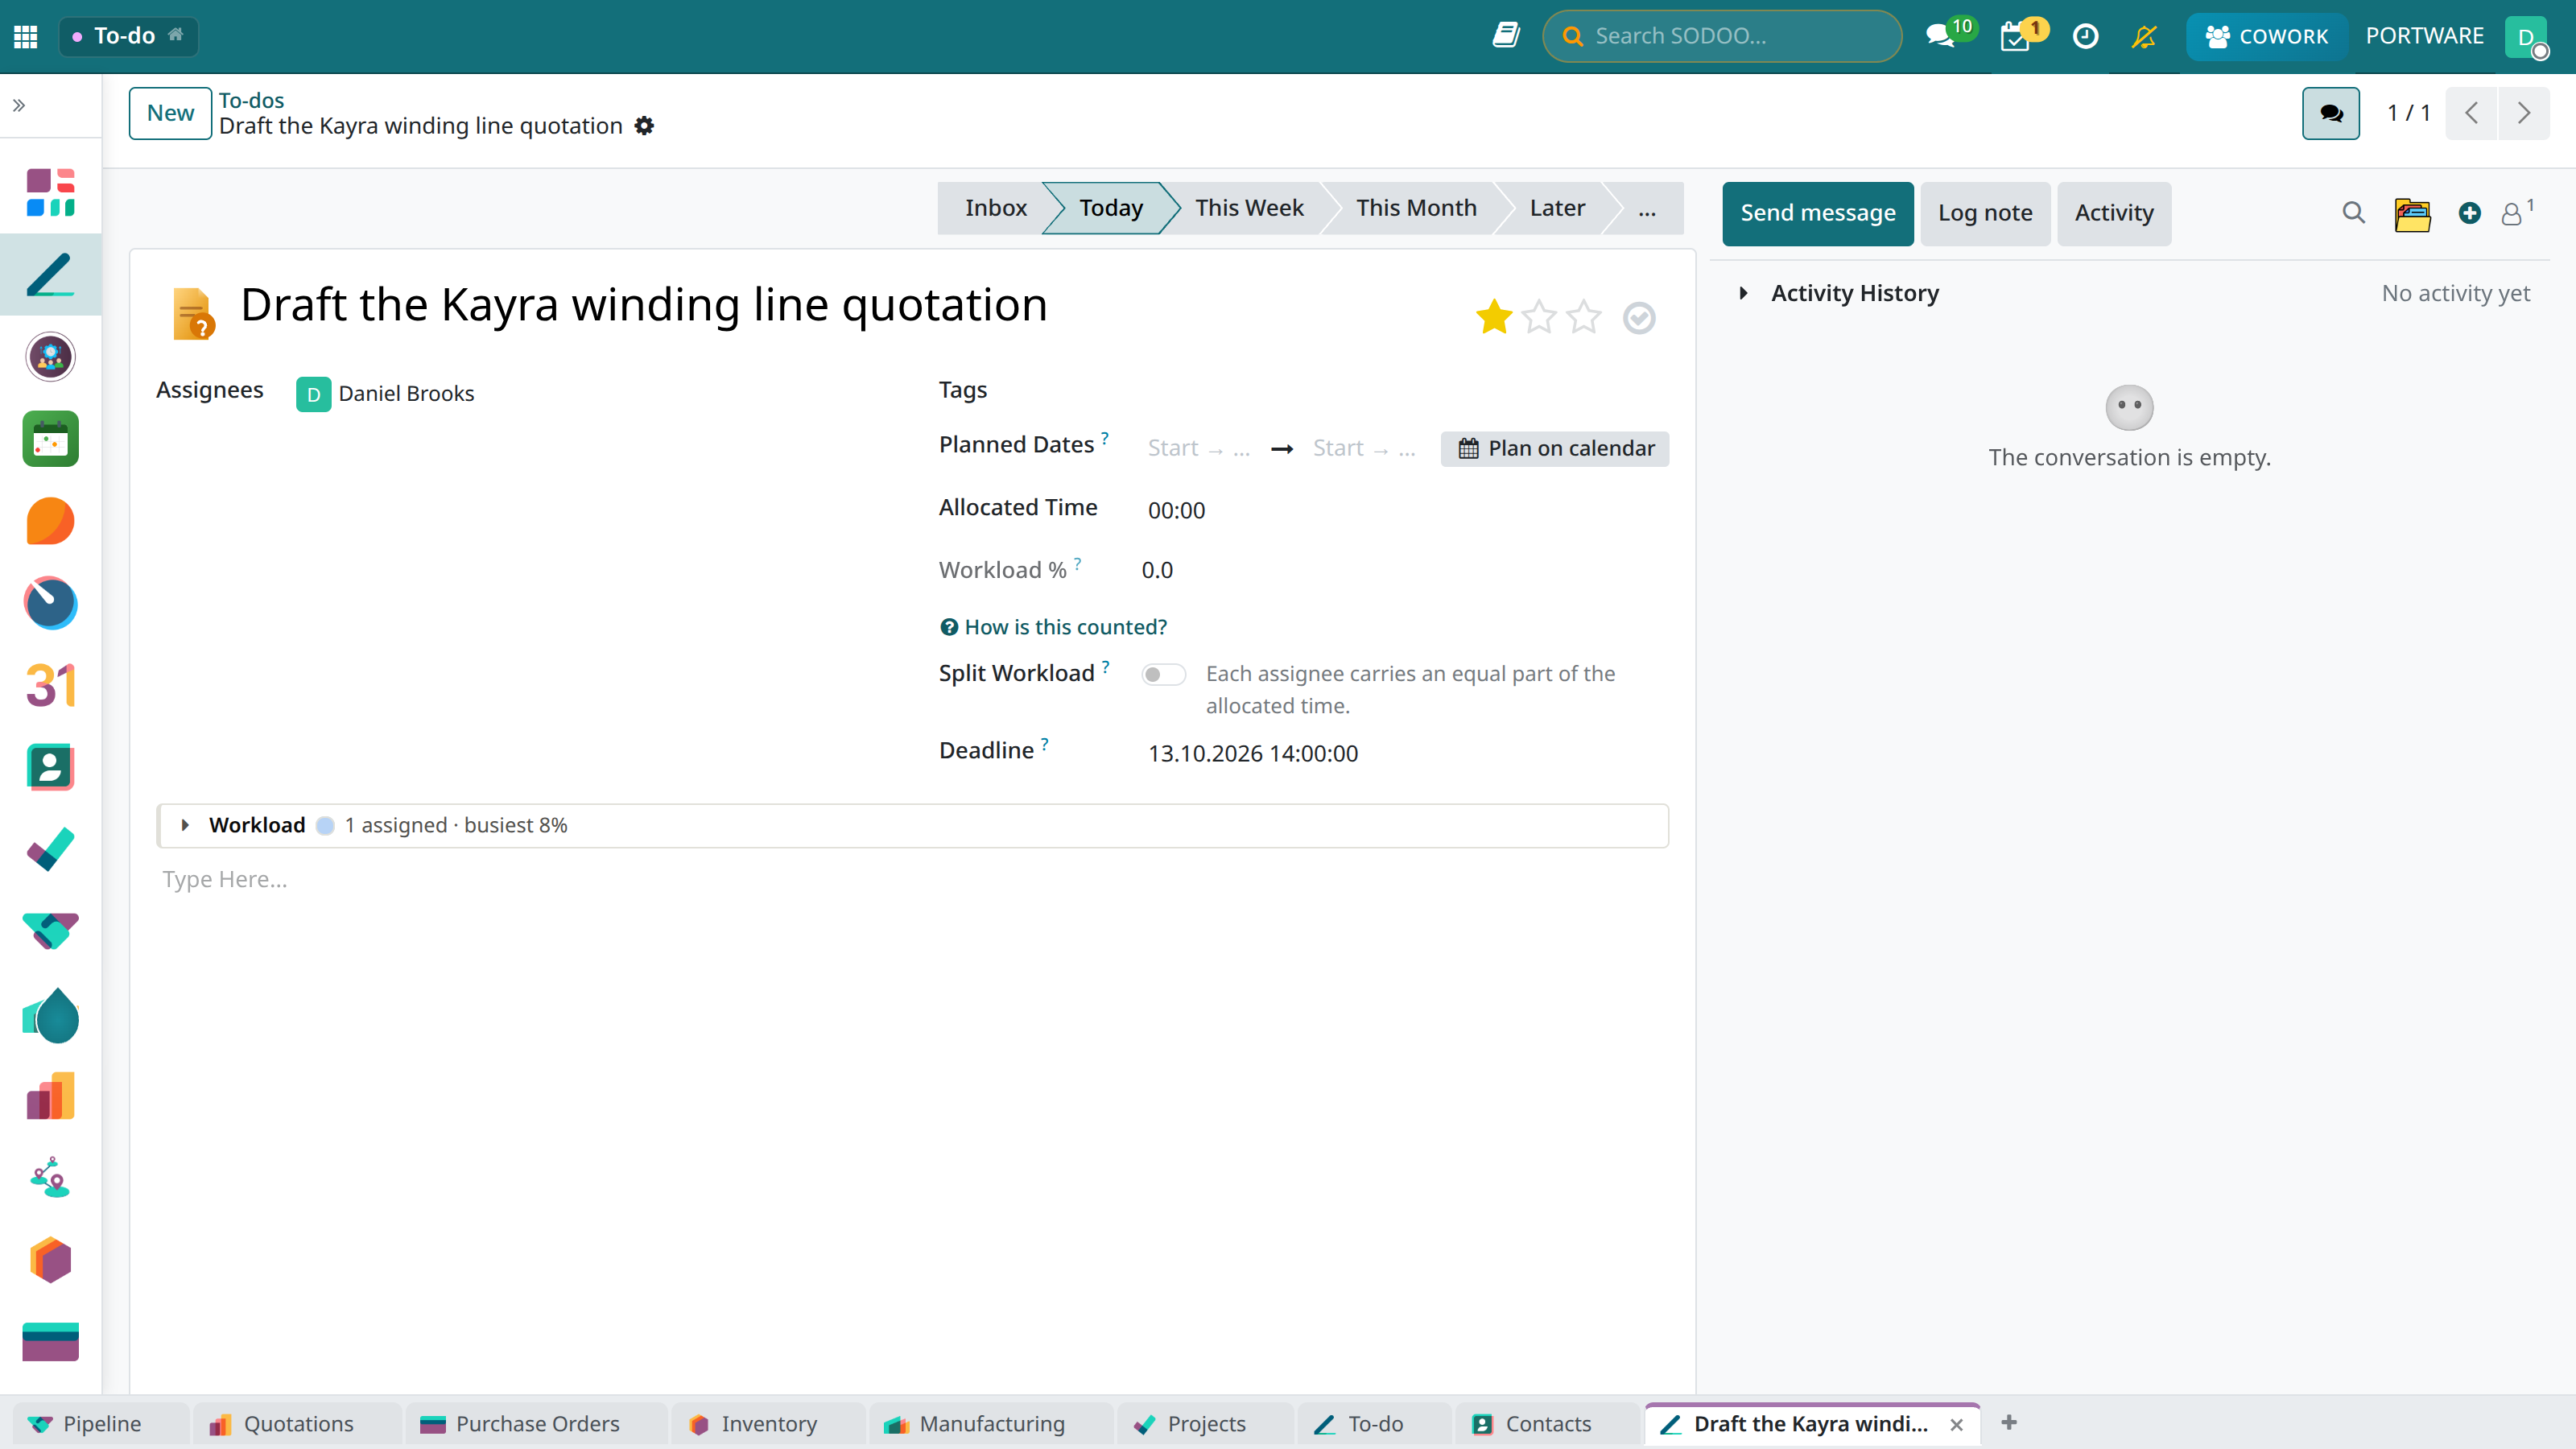Open the To-do pencil app in sidebar
The height and width of the screenshot is (1449, 2576).
coord(51,274)
